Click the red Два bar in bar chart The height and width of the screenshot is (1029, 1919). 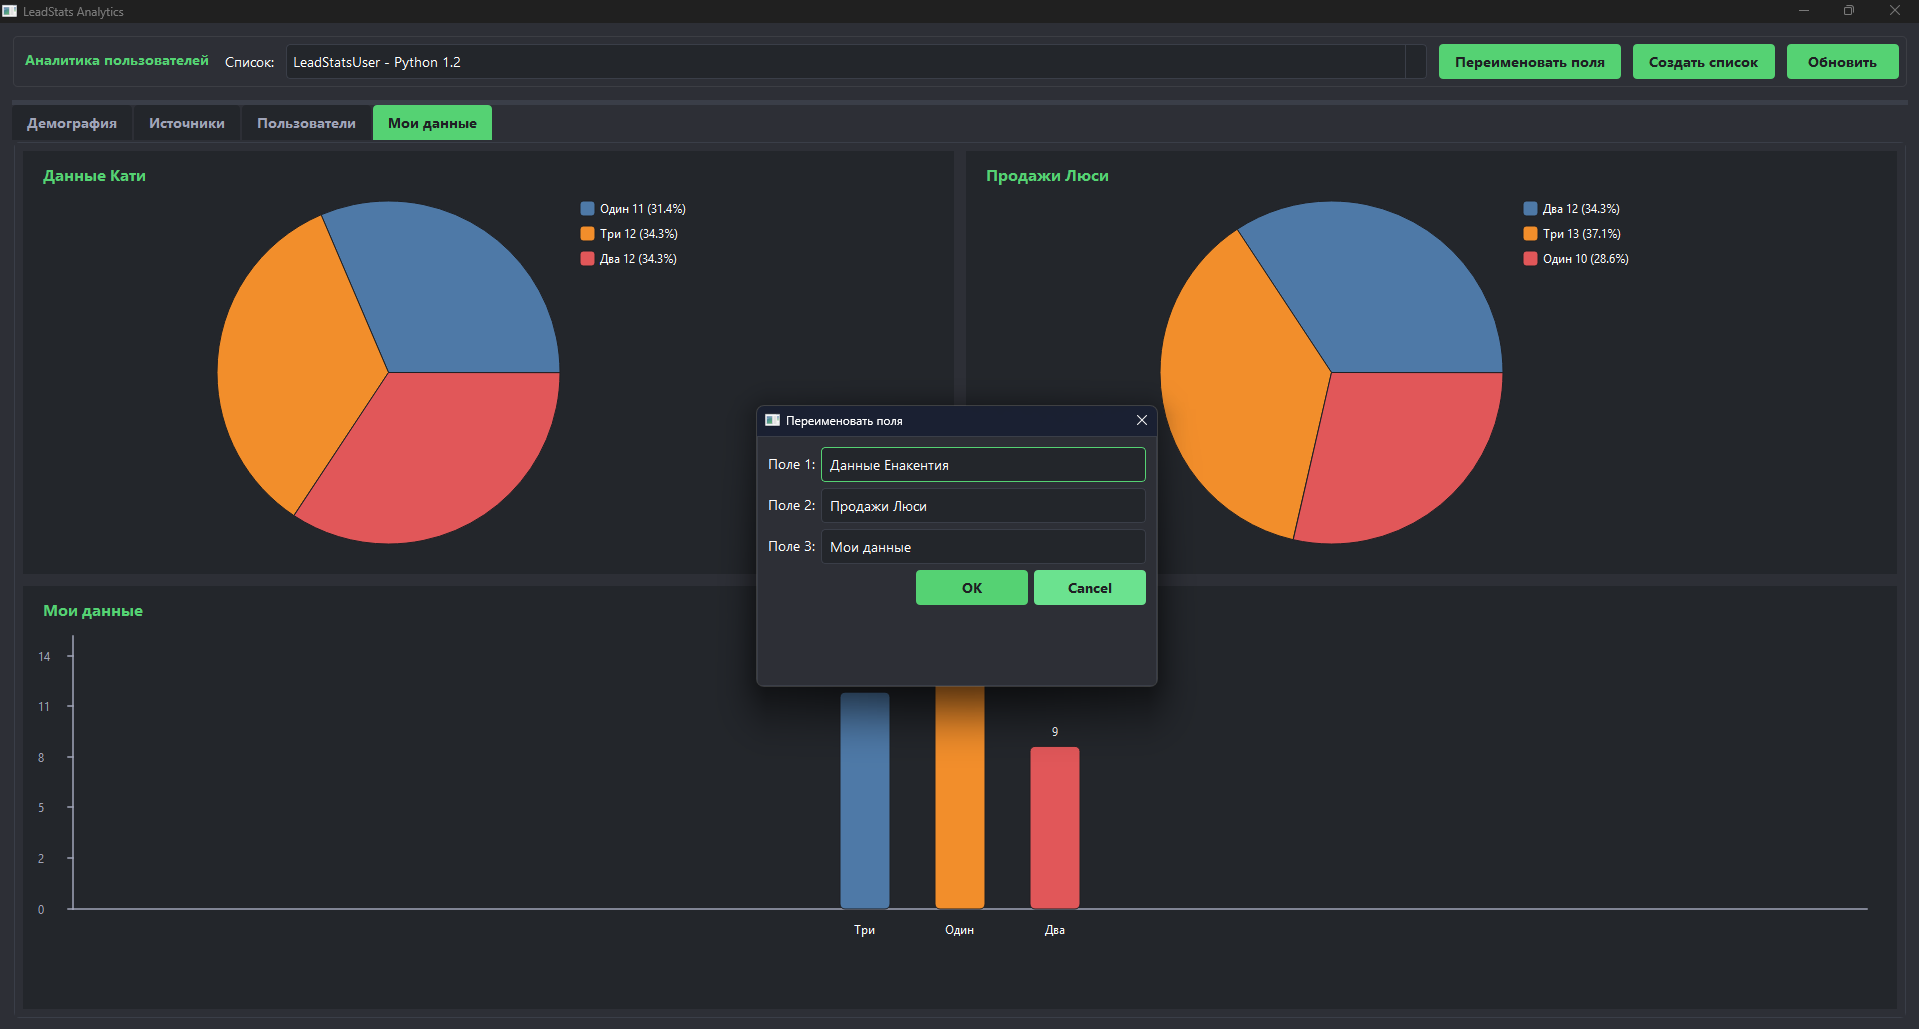coord(1054,827)
